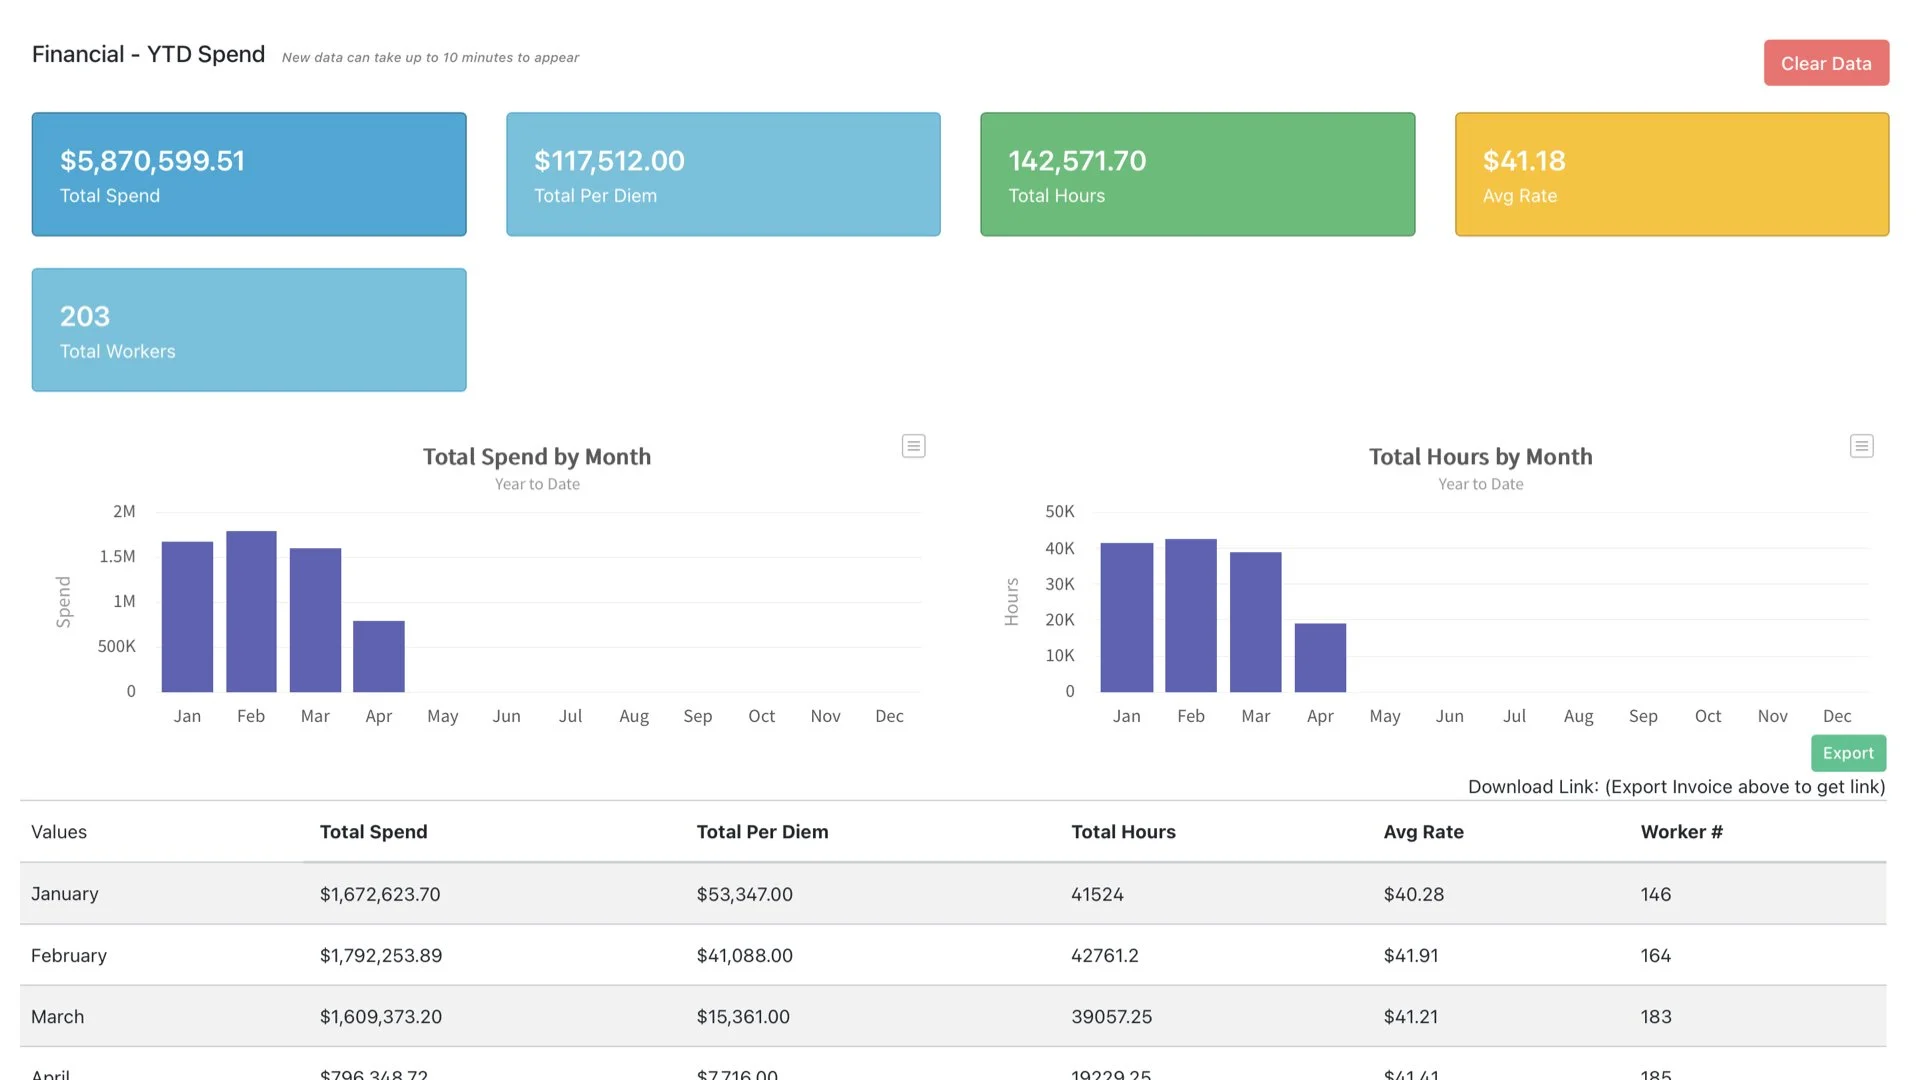Screen dimensions: 1920x1080
Task: Click the Download Link text
Action: coord(1676,787)
